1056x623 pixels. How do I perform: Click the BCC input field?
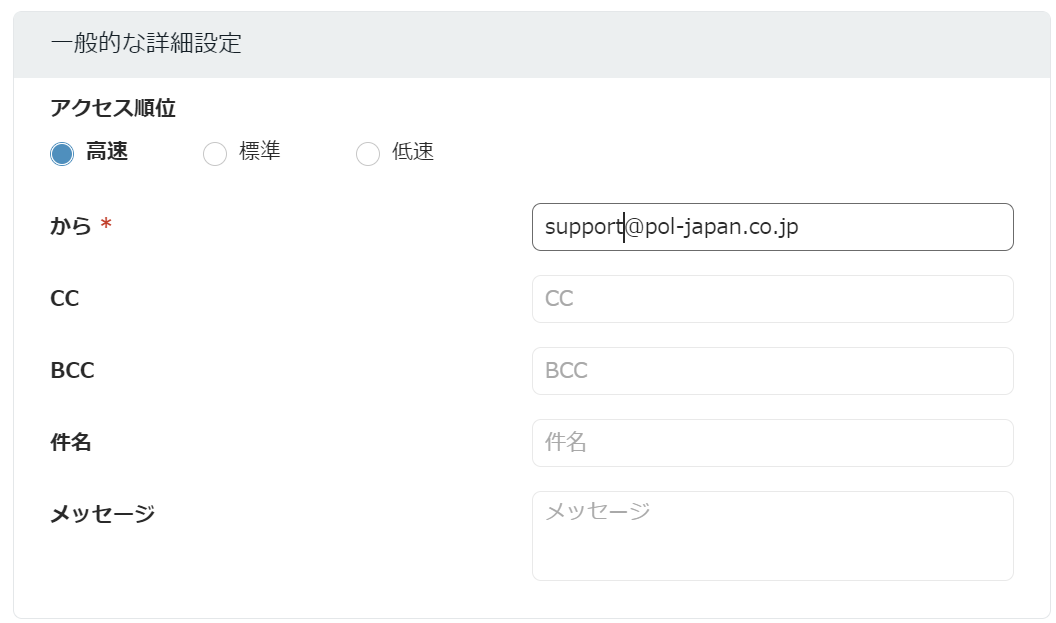(772, 371)
